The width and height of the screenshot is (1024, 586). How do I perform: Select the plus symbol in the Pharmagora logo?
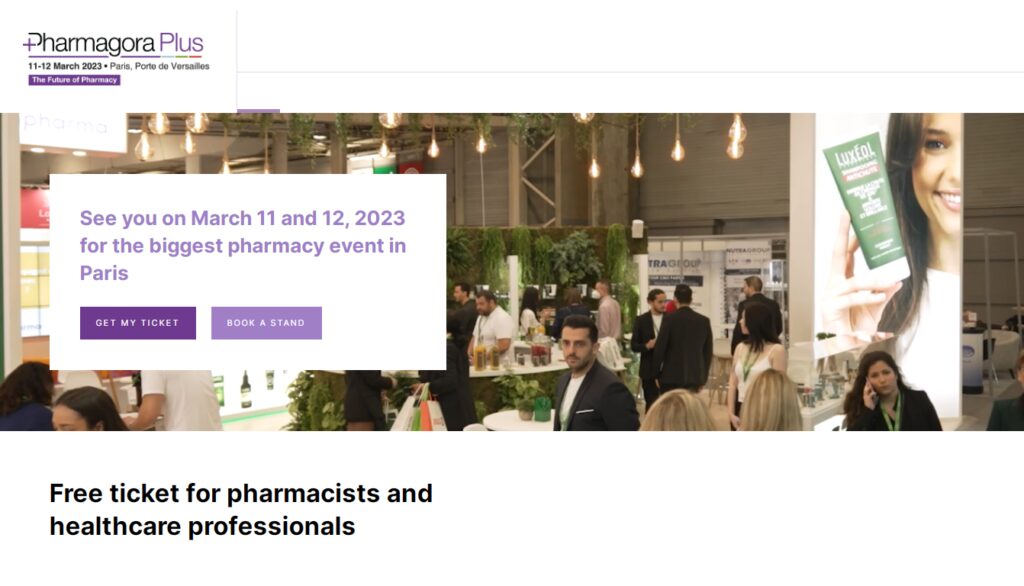pos(30,44)
